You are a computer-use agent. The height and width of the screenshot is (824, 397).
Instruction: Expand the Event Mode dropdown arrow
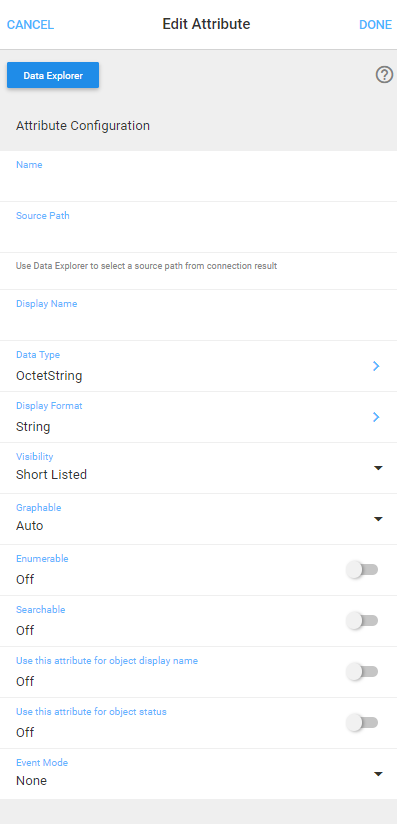(378, 774)
